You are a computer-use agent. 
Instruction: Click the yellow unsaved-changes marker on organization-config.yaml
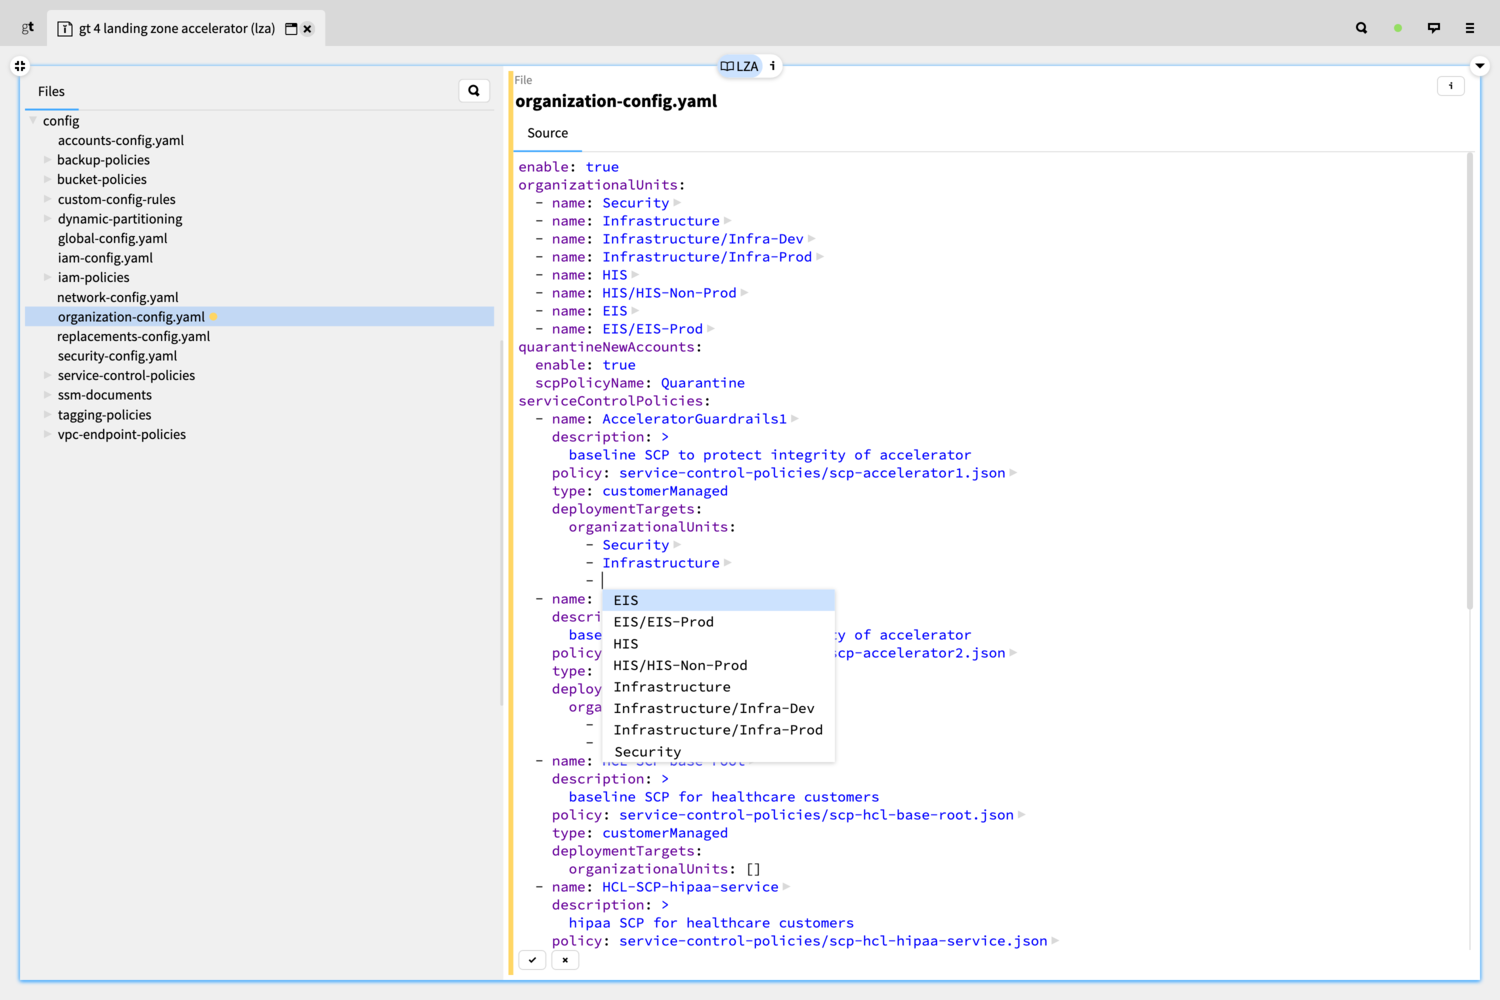pos(213,317)
